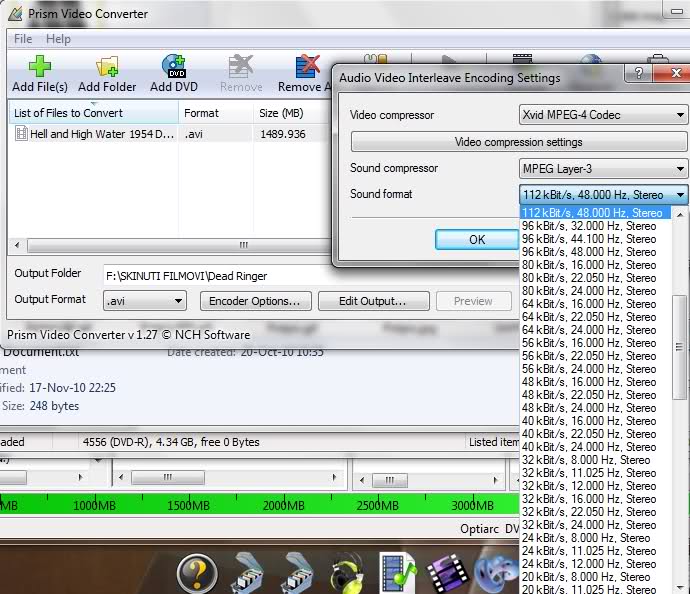Select 32 kBit/s, 11.025 Hz, Stereo

click(595, 473)
